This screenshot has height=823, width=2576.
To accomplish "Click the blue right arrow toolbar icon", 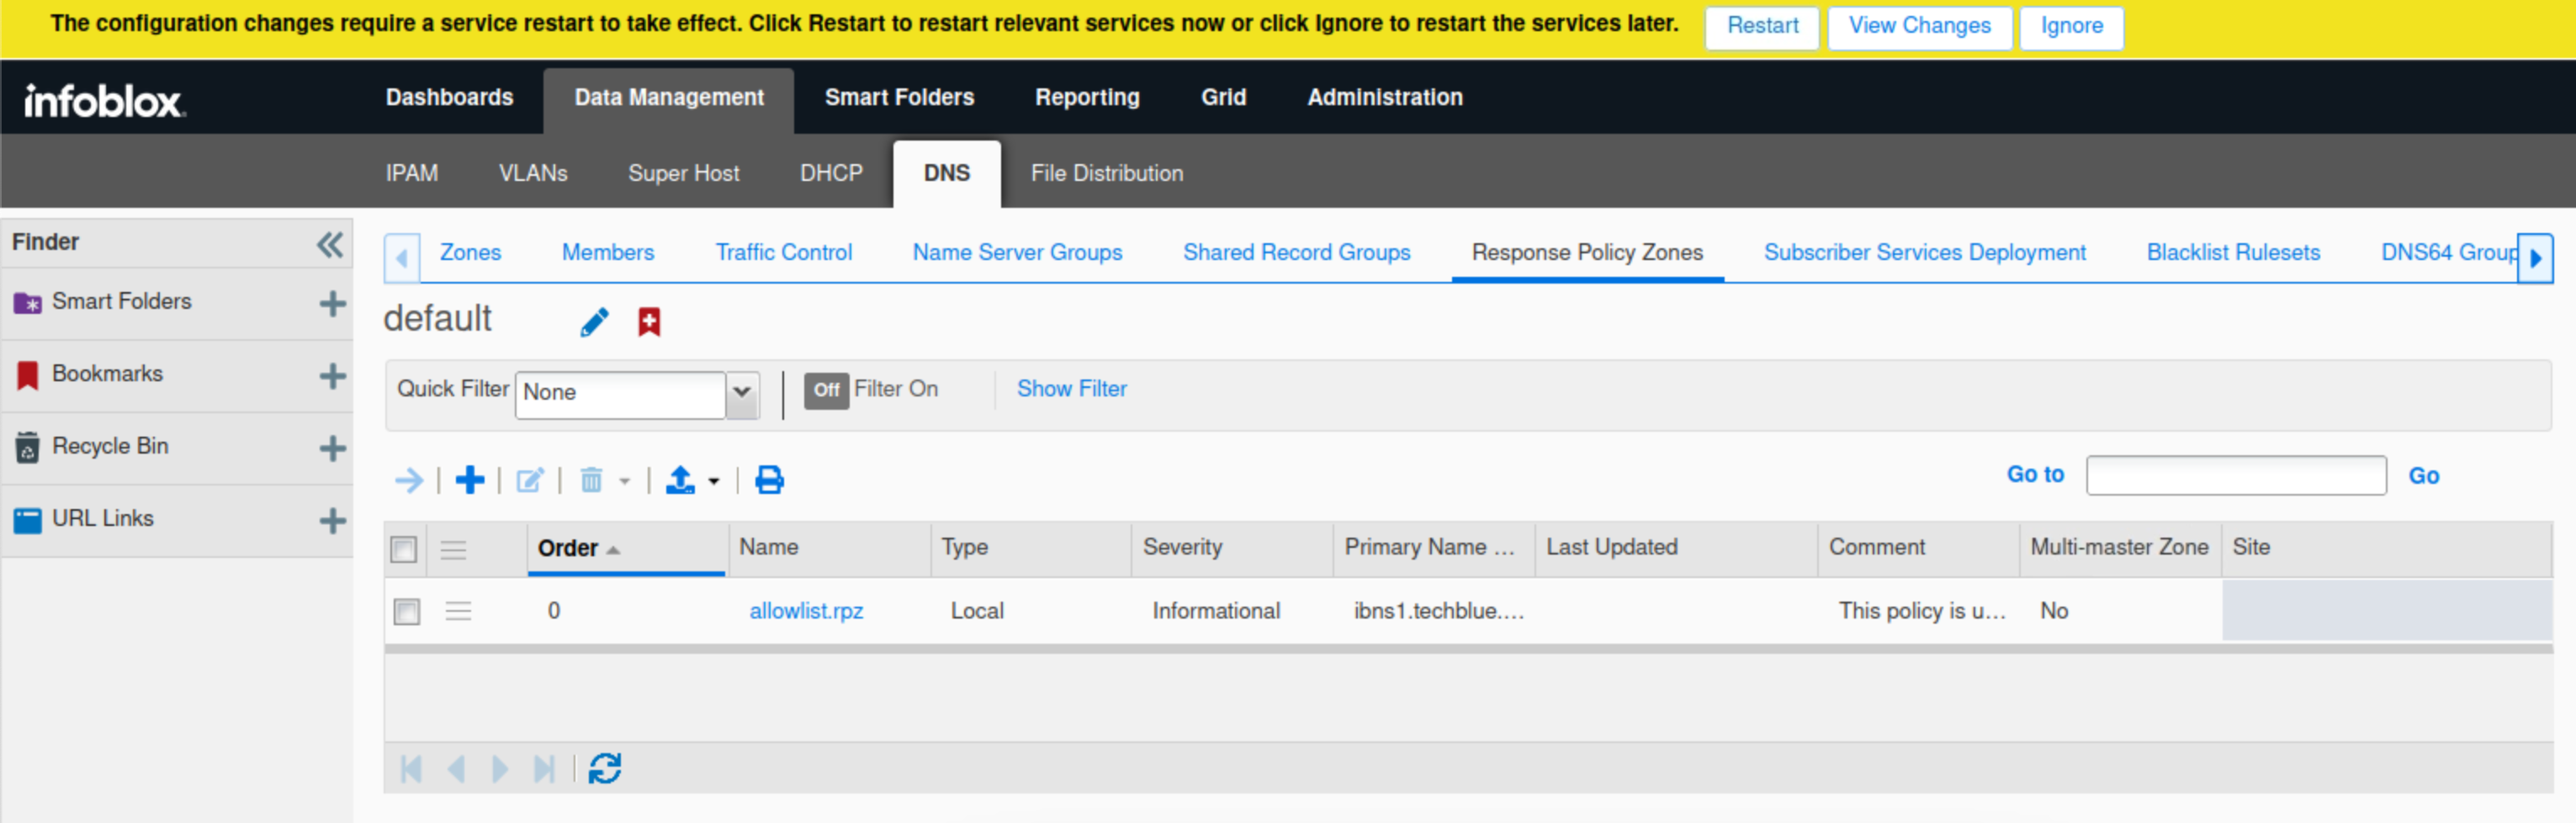I will tap(408, 480).
